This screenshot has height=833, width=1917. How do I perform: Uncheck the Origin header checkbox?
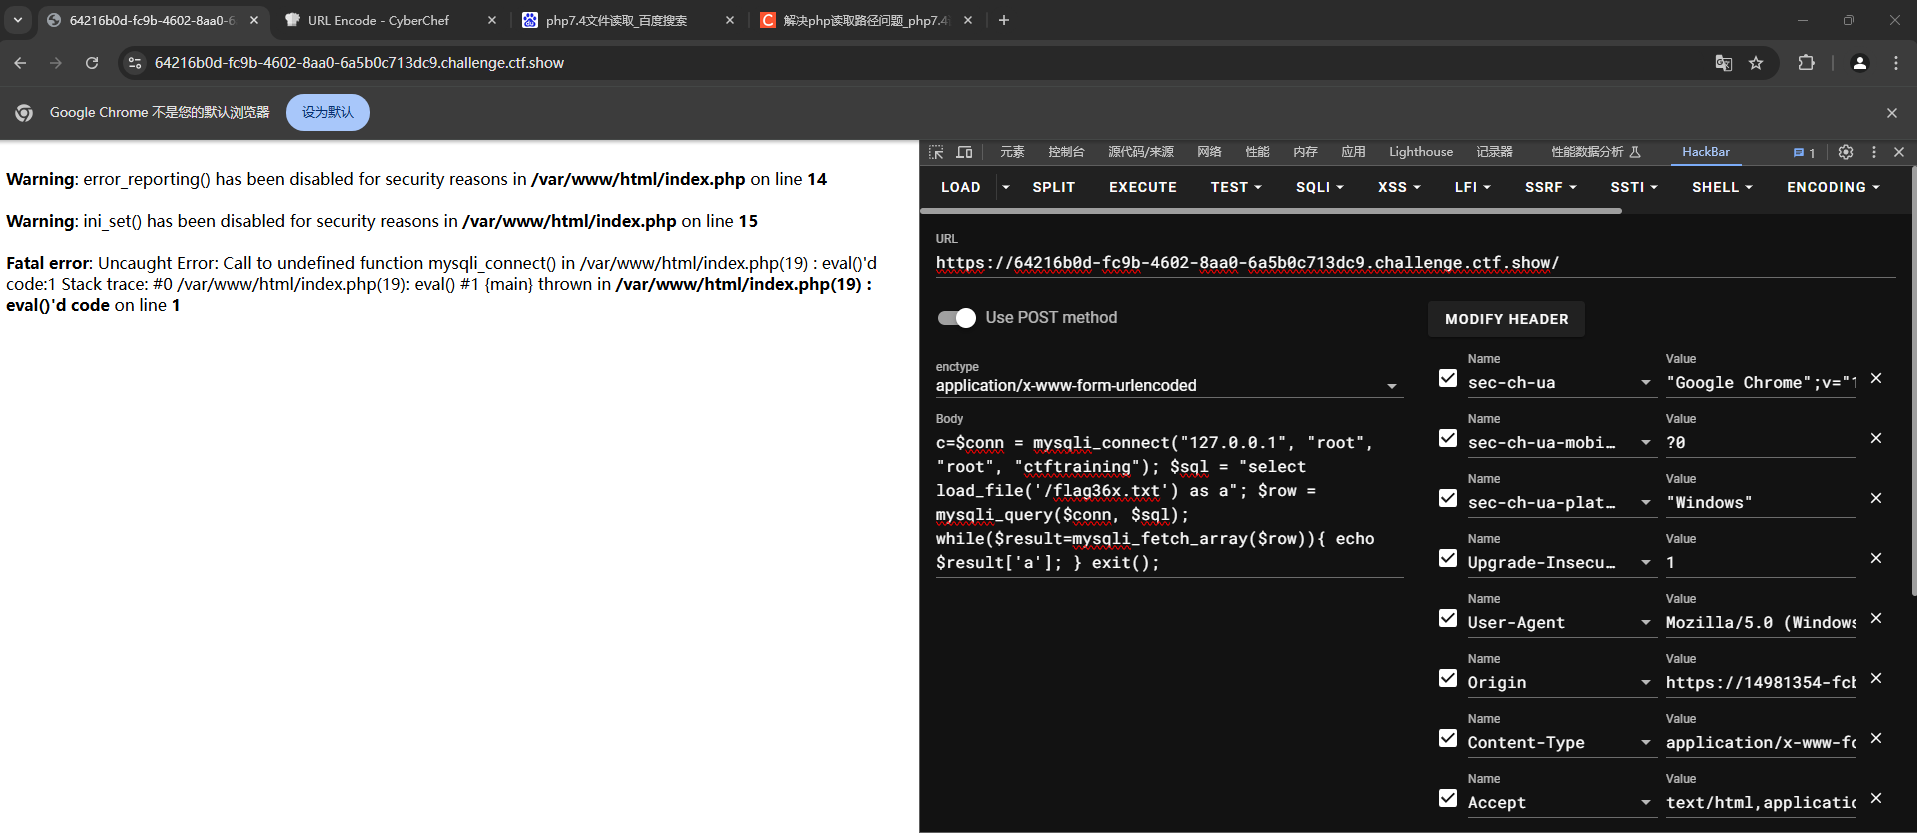click(x=1448, y=678)
